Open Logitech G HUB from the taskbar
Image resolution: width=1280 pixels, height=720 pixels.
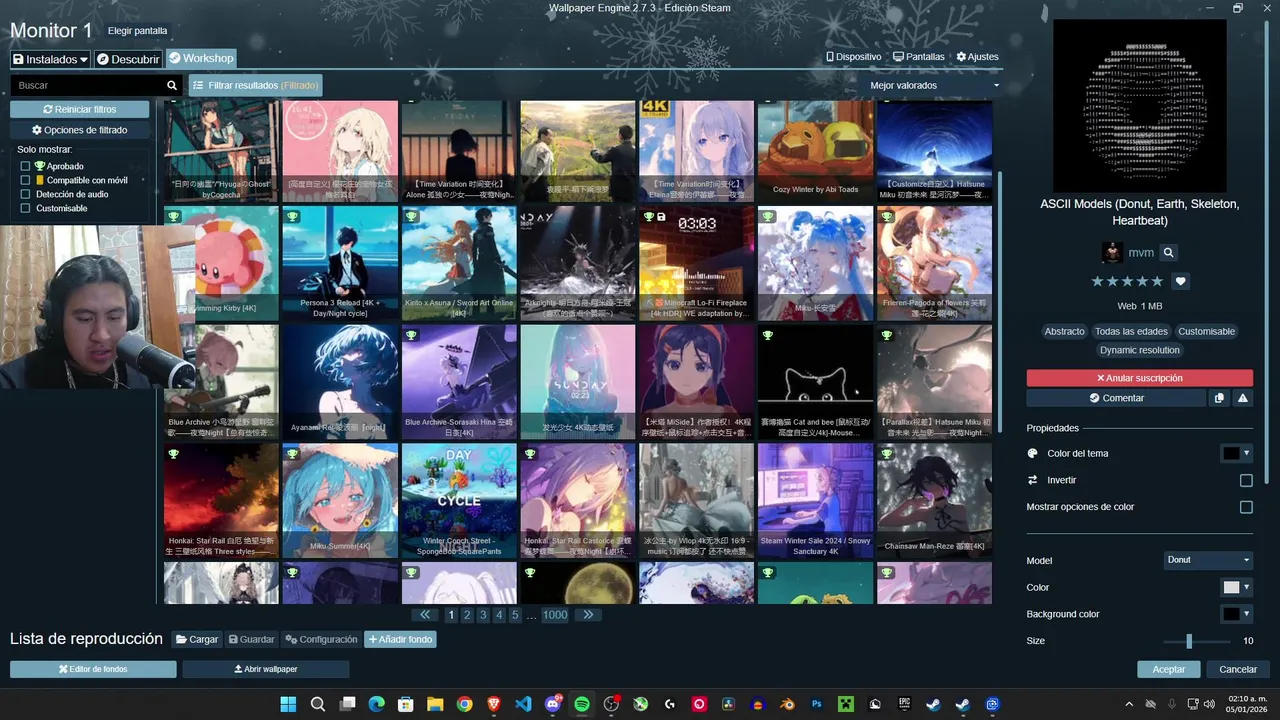tap(670, 704)
